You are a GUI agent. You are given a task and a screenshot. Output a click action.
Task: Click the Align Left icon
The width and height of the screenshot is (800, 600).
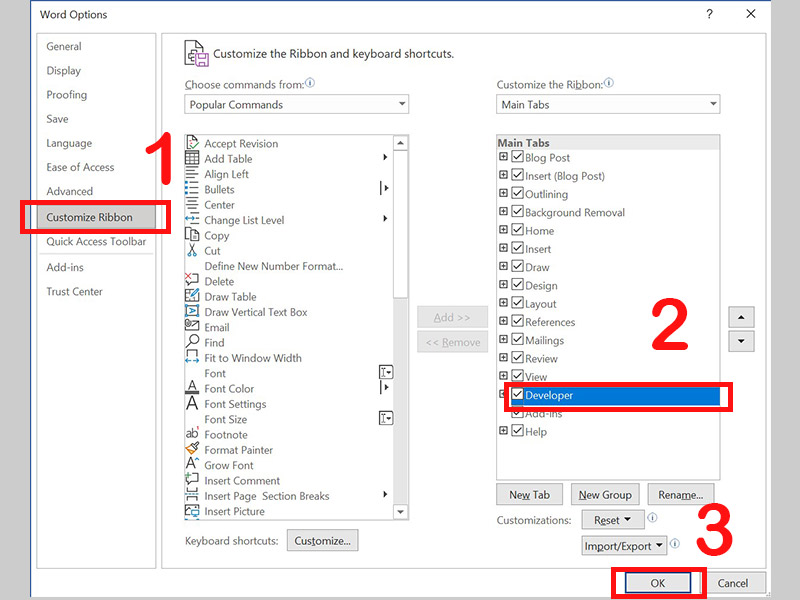click(192, 173)
